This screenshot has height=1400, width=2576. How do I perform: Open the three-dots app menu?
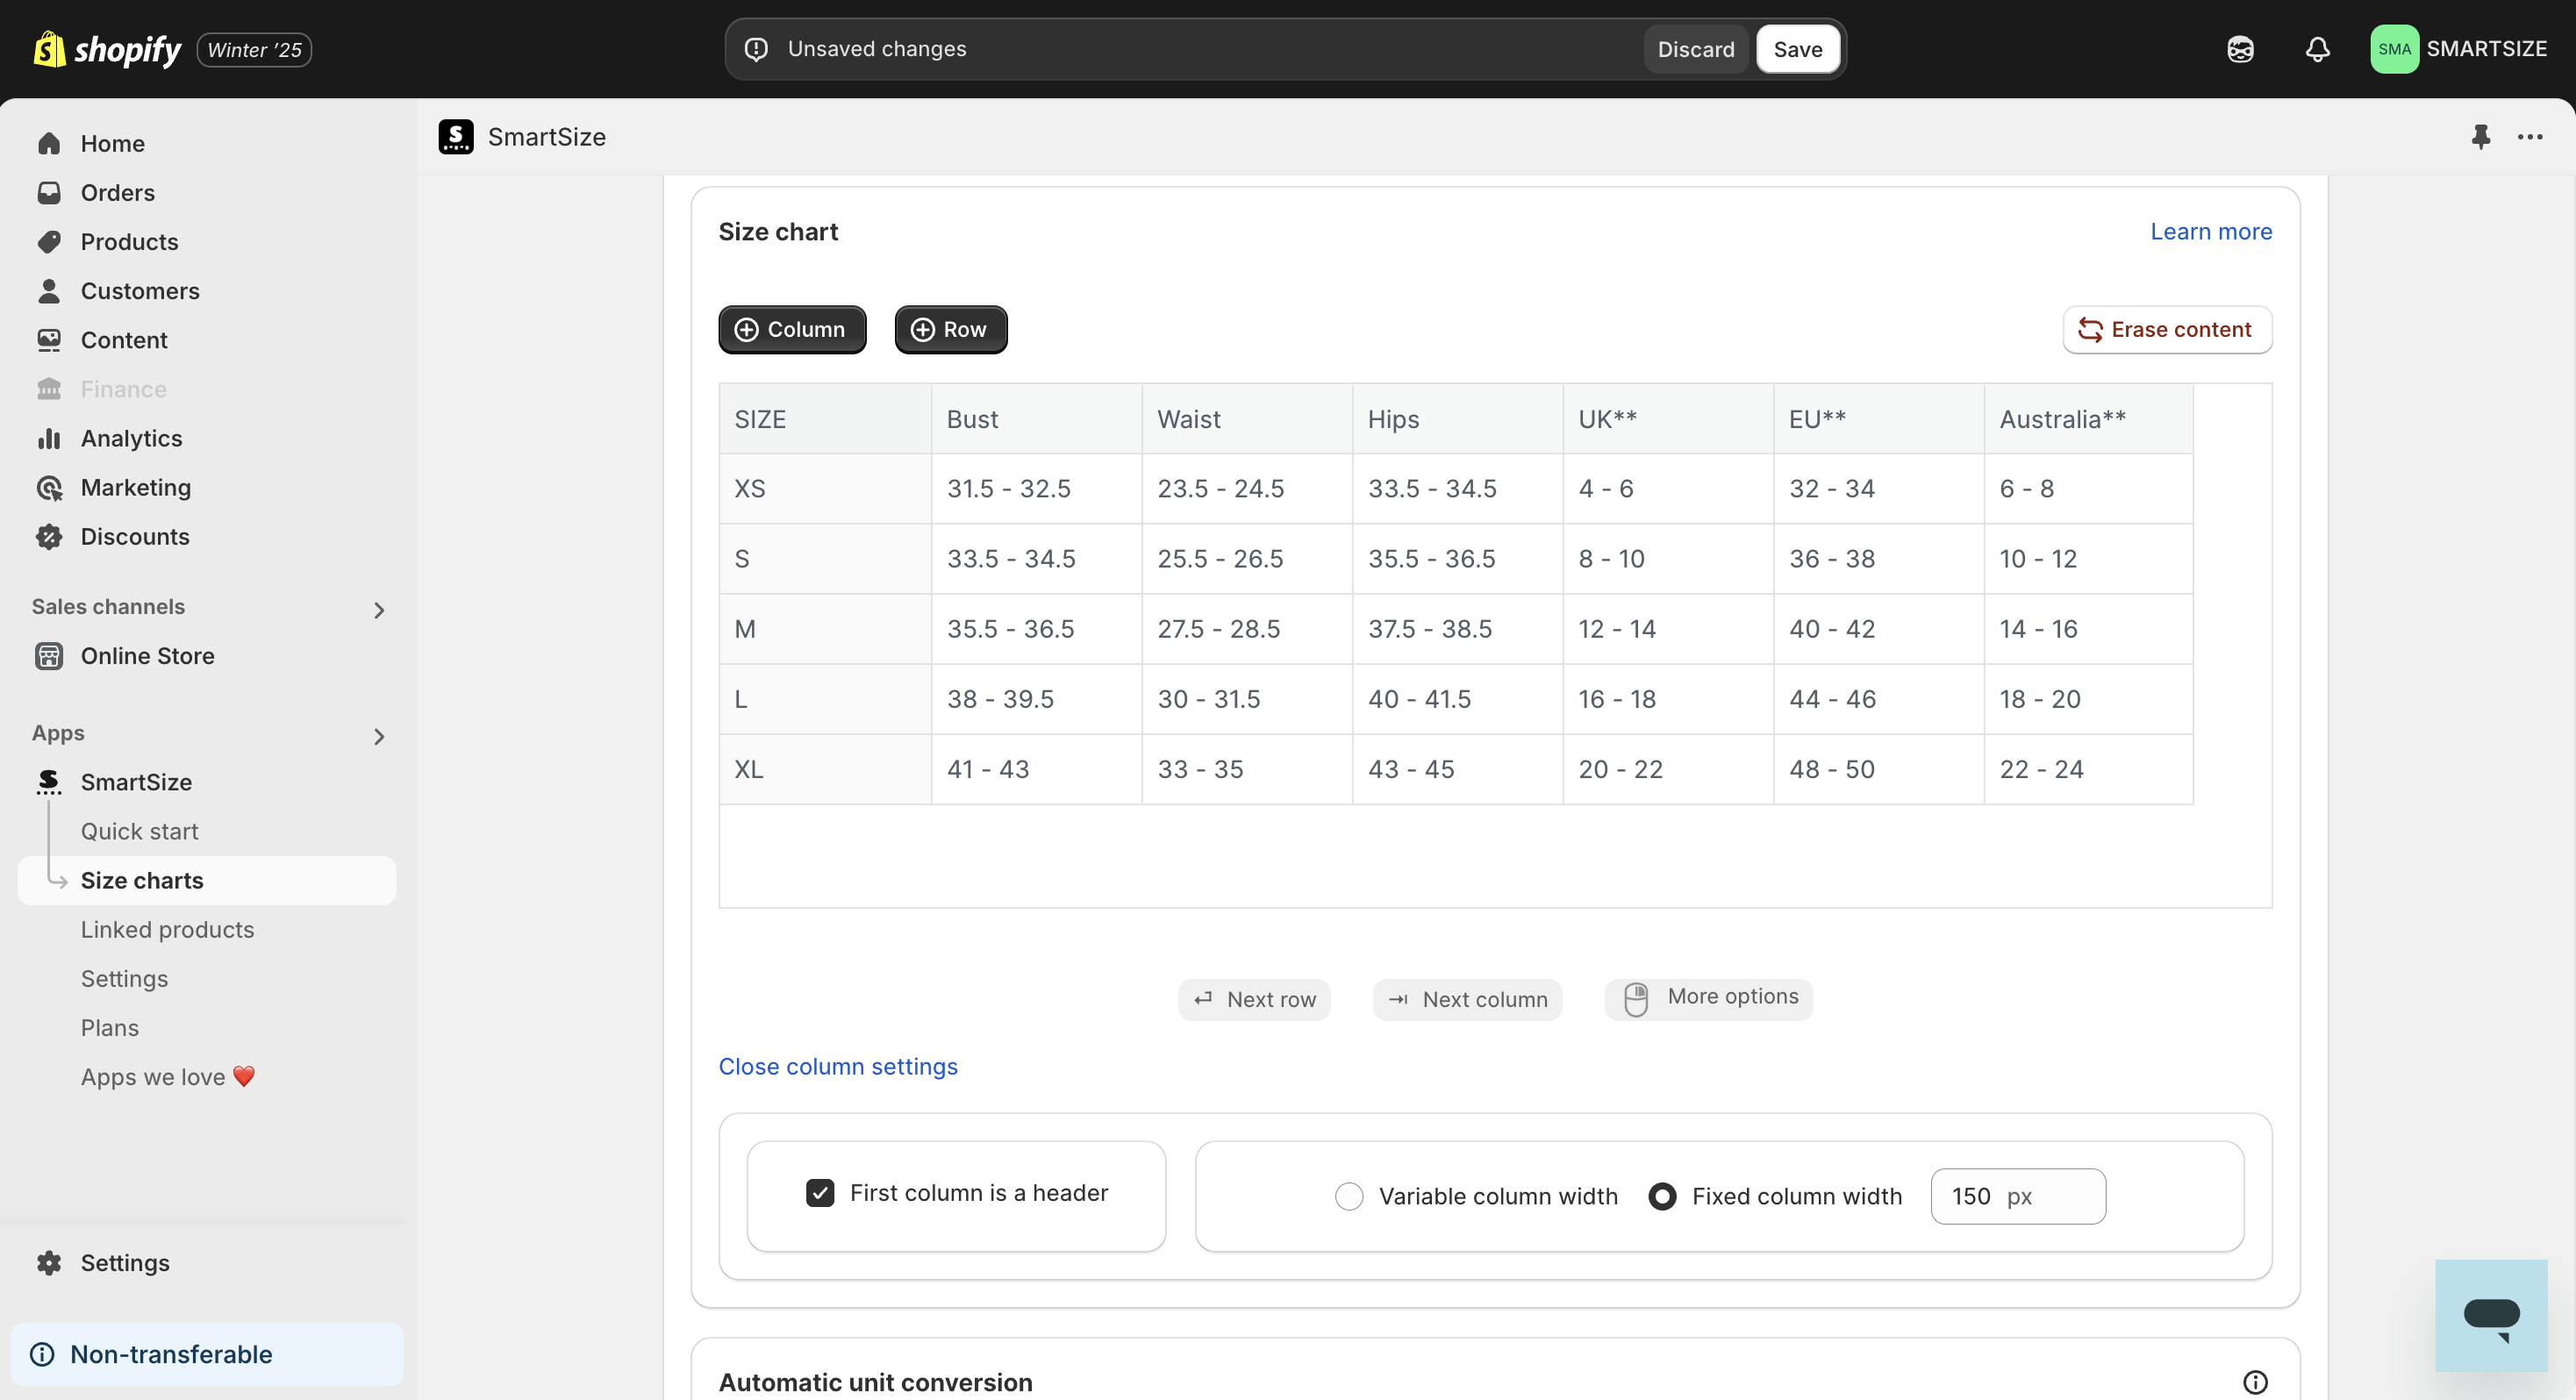pyautogui.click(x=2530, y=137)
